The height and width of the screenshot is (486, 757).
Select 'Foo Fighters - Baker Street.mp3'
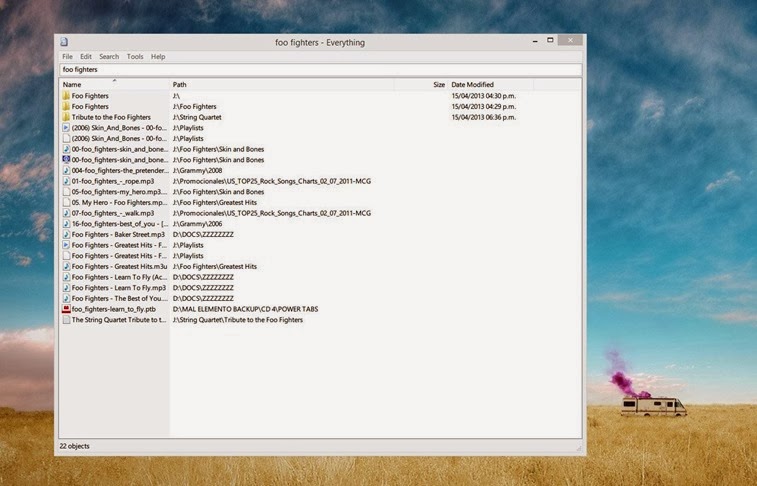click(118, 235)
